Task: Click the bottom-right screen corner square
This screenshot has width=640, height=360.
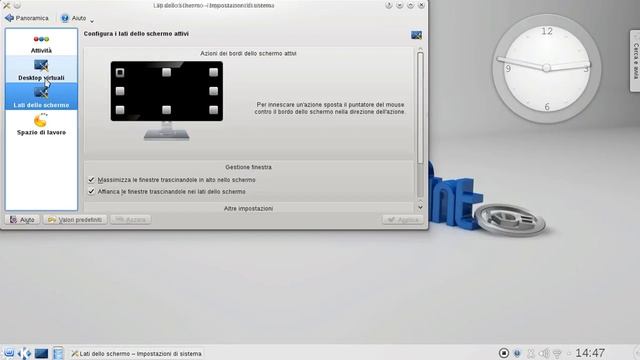Action: click(213, 110)
